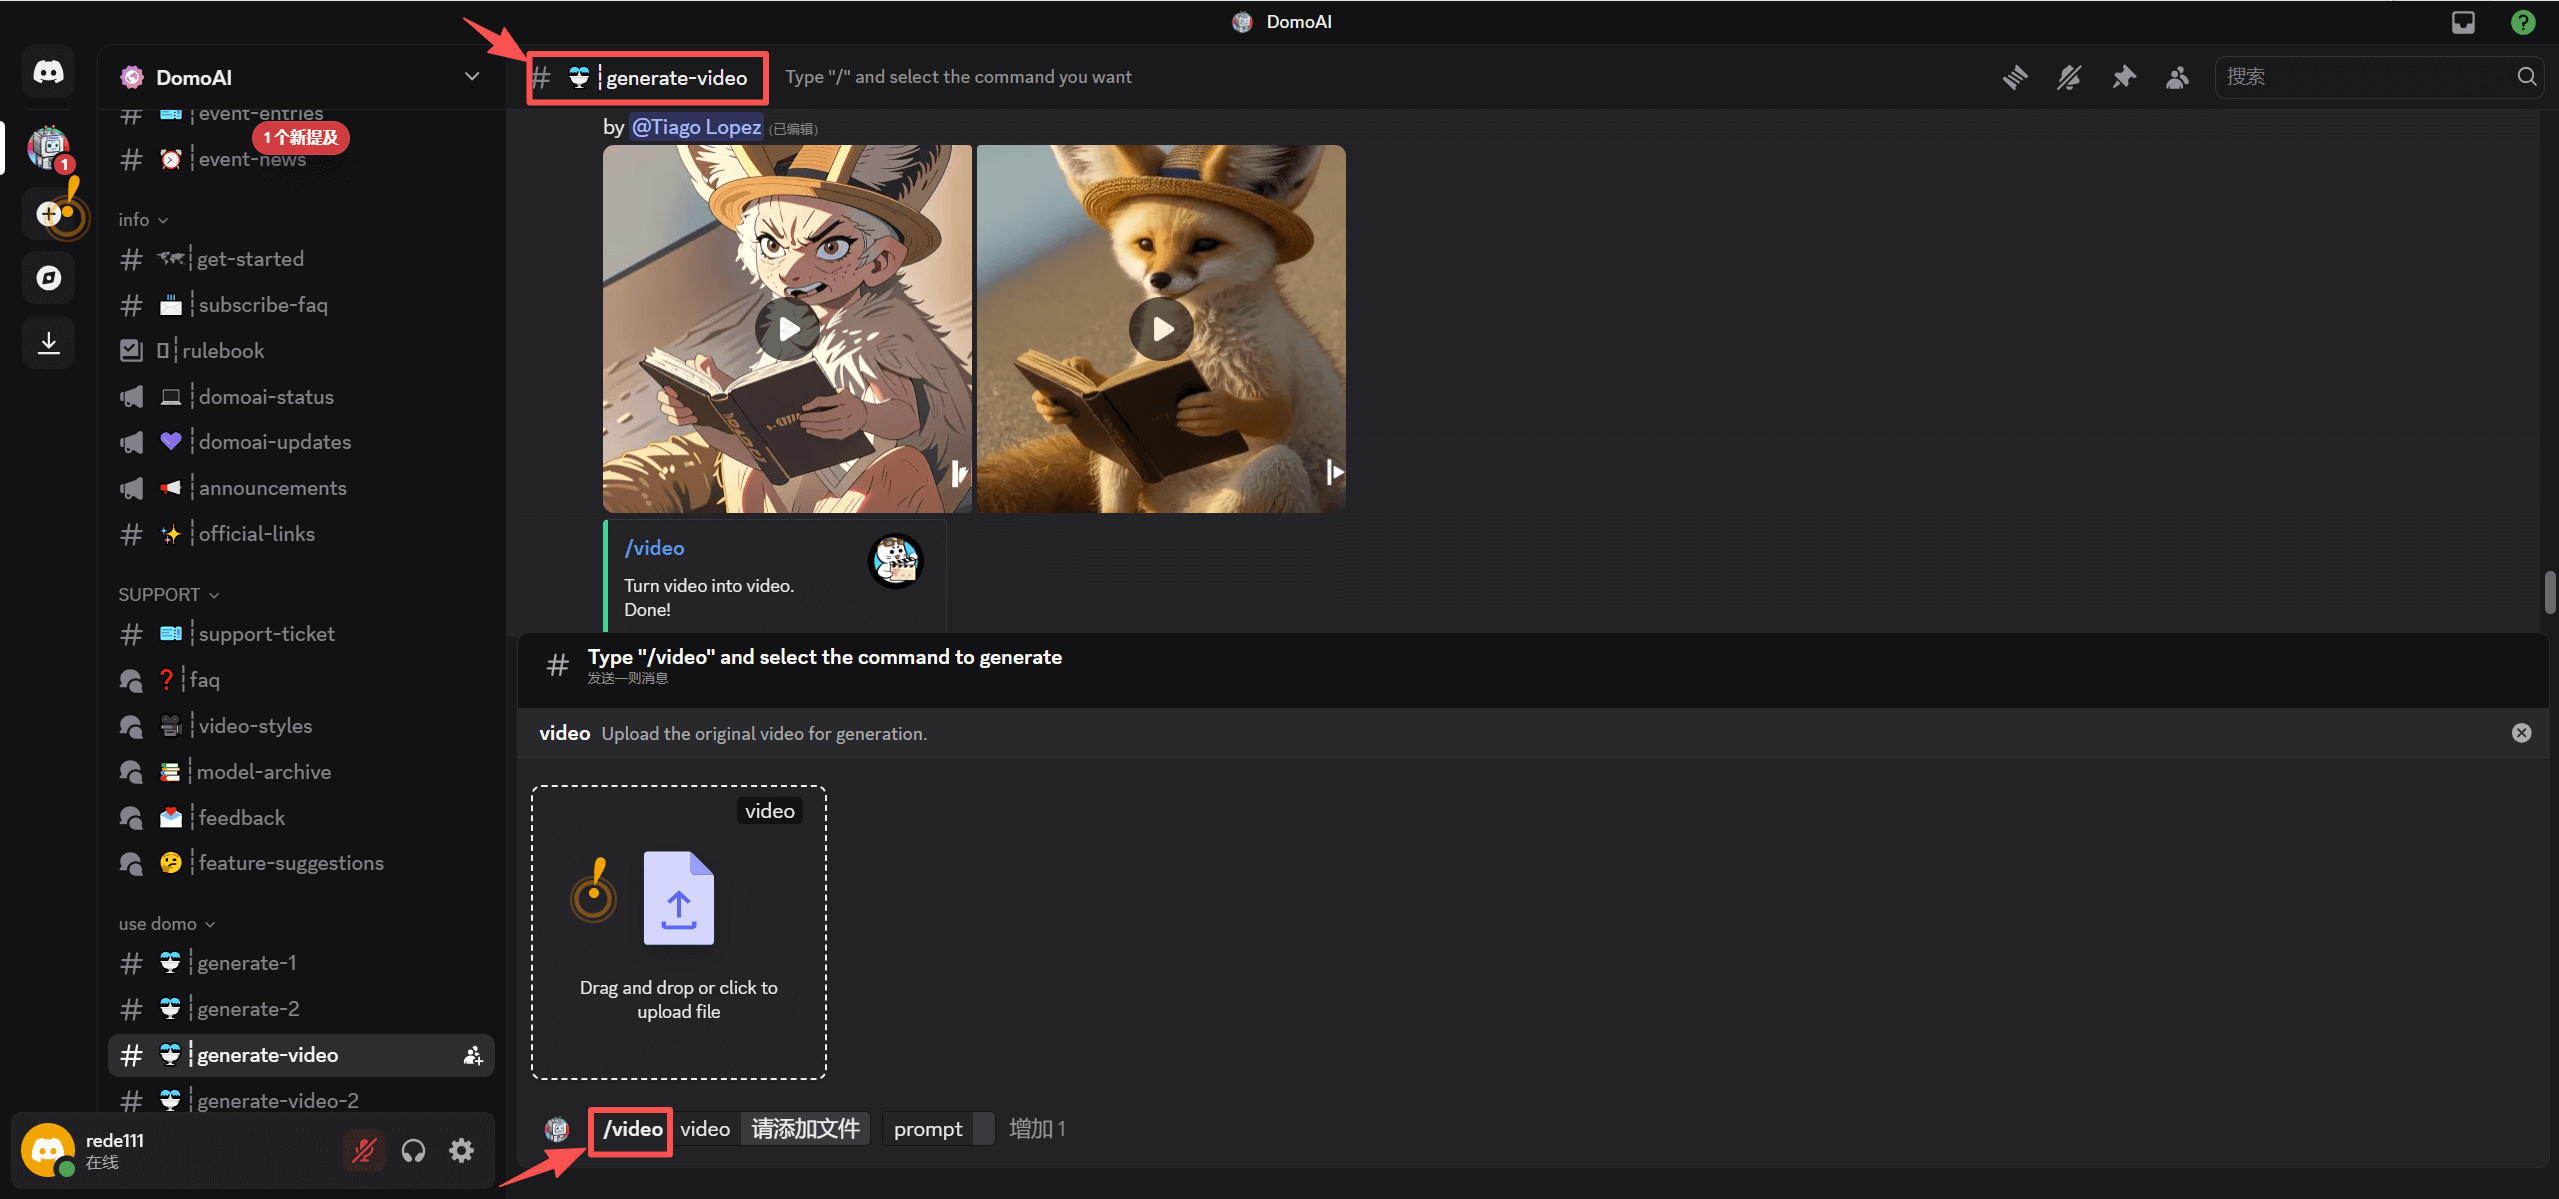Toggle notification settings bell icon
The height and width of the screenshot is (1199, 2559).
(x=2069, y=77)
